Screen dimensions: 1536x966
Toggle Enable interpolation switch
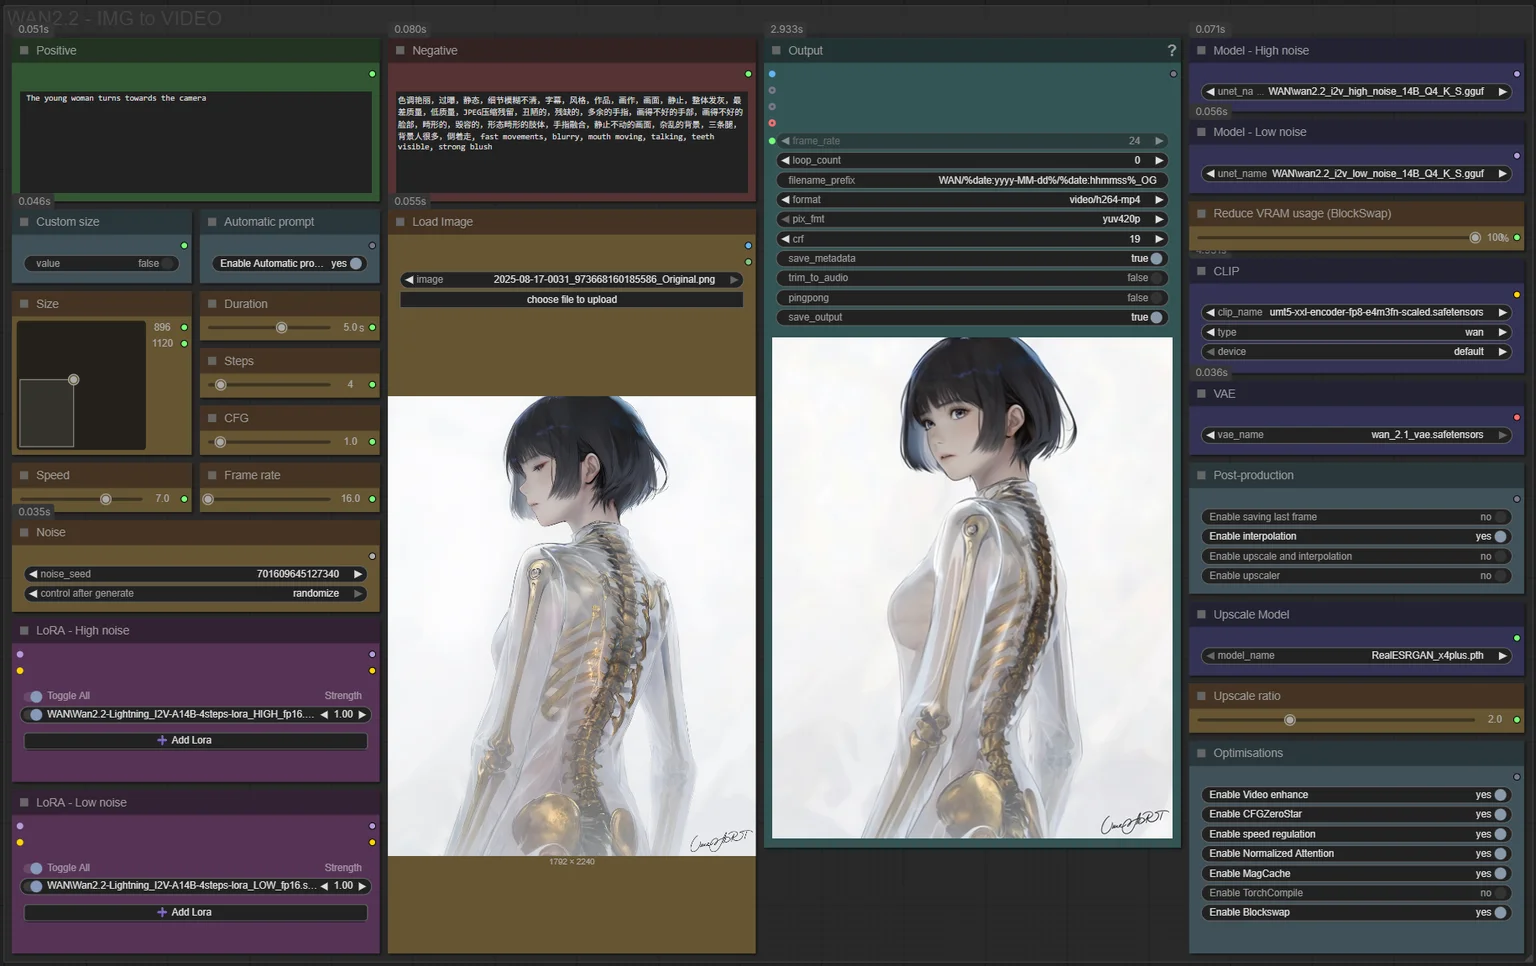(x=1500, y=536)
